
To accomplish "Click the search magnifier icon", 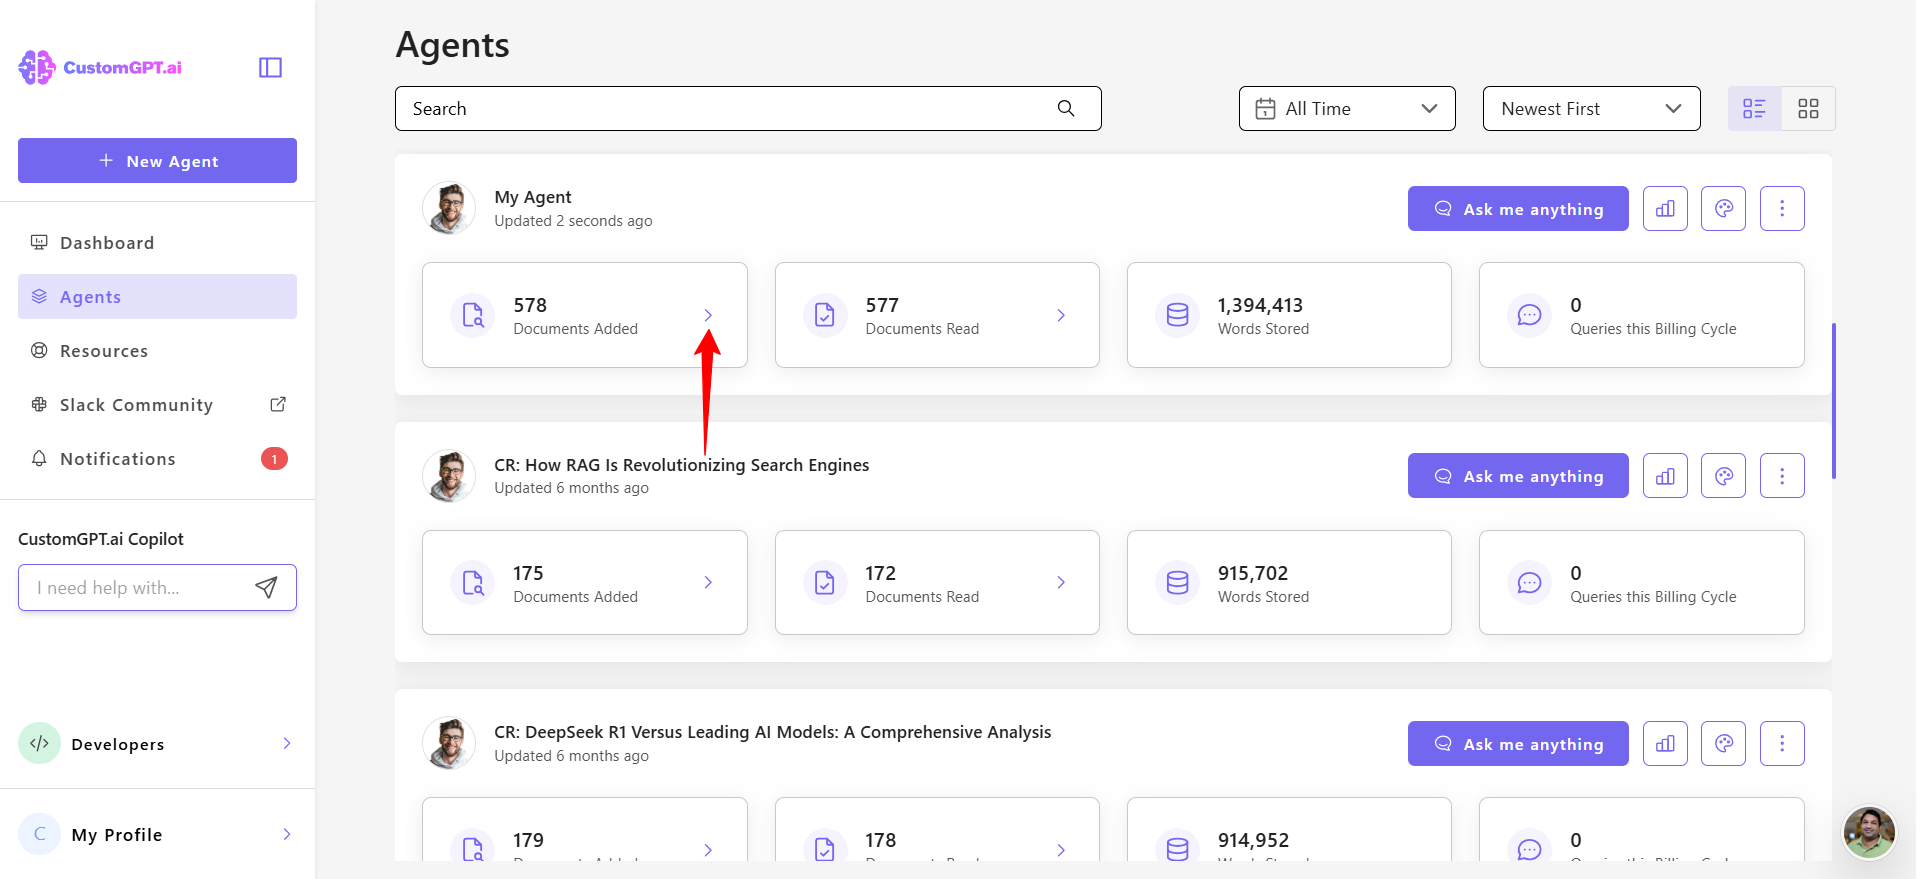I will click(x=1066, y=108).
